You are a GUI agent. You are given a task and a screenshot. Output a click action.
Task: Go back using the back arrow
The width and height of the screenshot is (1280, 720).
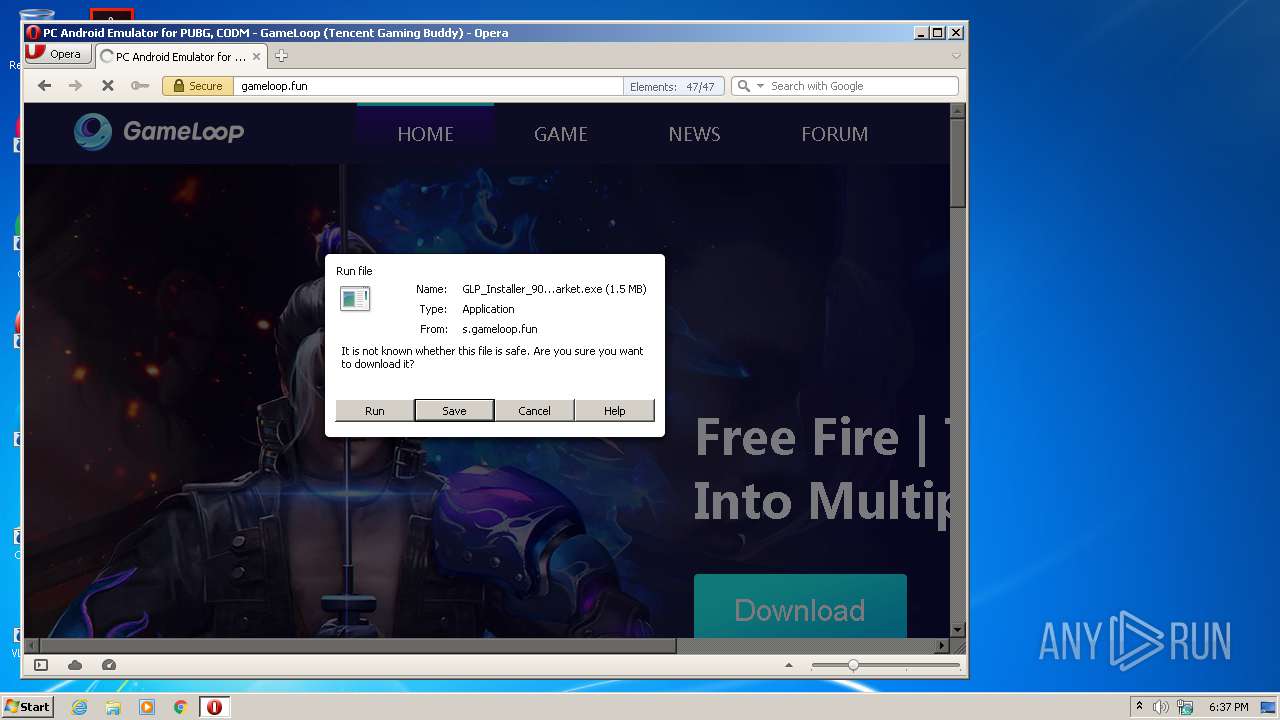click(44, 86)
